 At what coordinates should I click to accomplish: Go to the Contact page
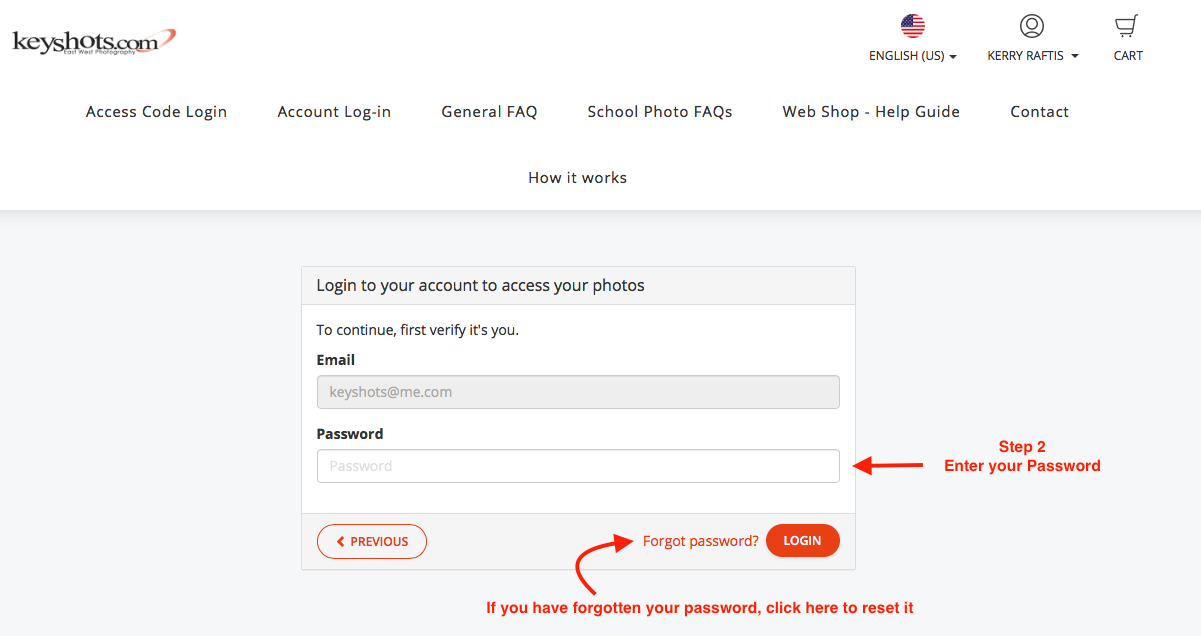click(1039, 112)
